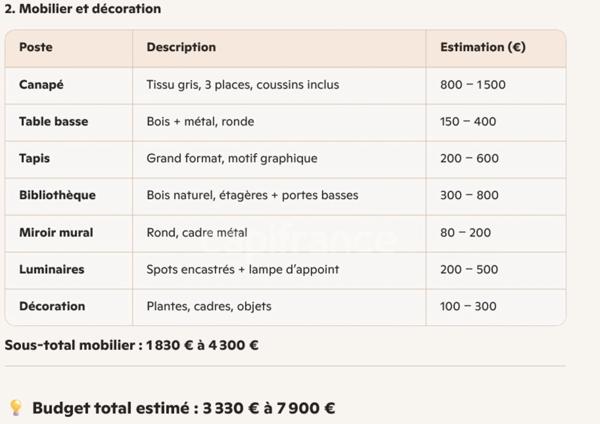Select the 'Table basse' row label

click(x=53, y=122)
